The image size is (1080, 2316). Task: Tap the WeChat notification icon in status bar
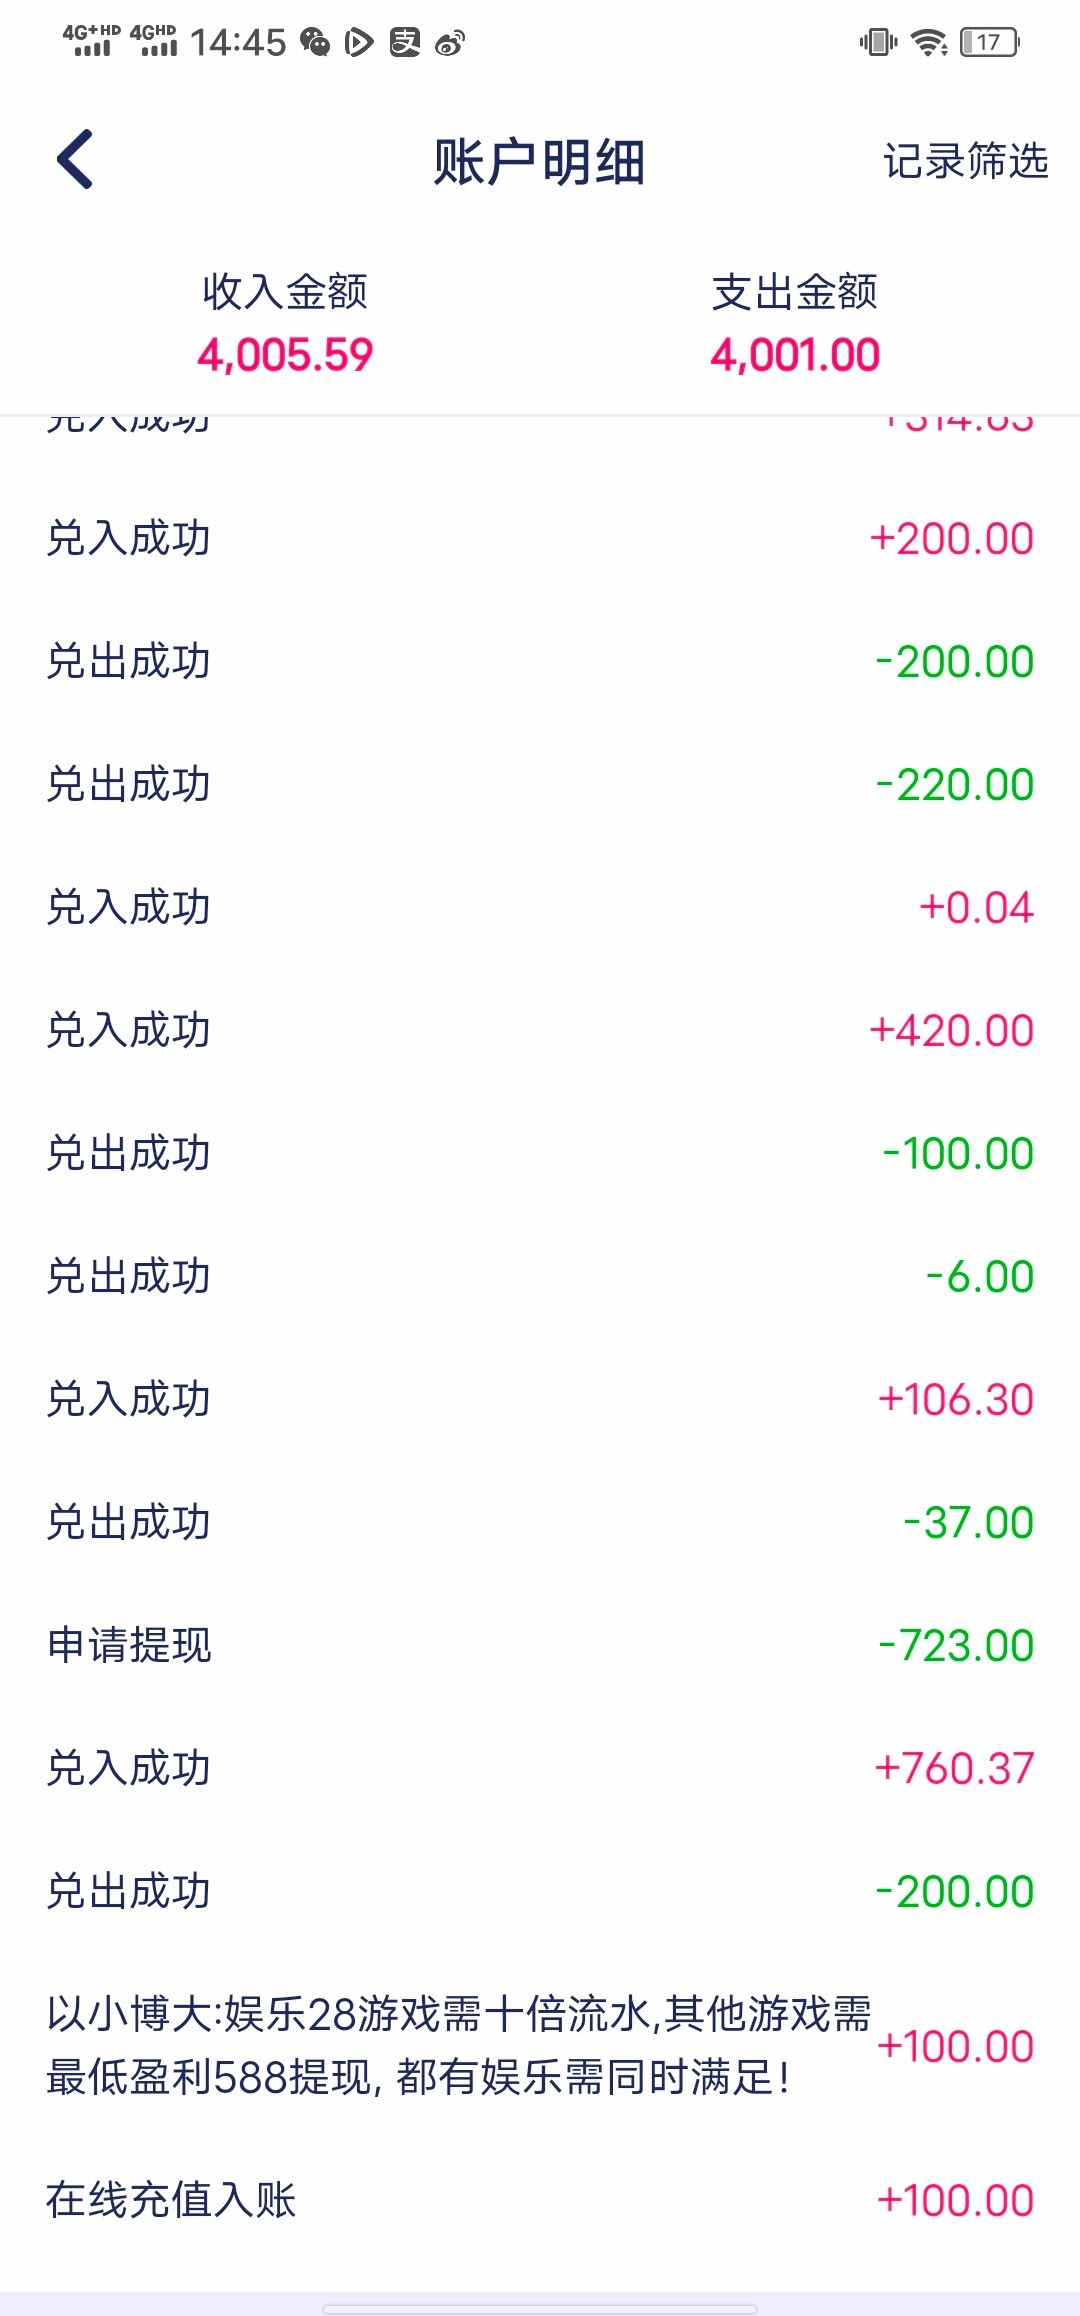pyautogui.click(x=315, y=42)
